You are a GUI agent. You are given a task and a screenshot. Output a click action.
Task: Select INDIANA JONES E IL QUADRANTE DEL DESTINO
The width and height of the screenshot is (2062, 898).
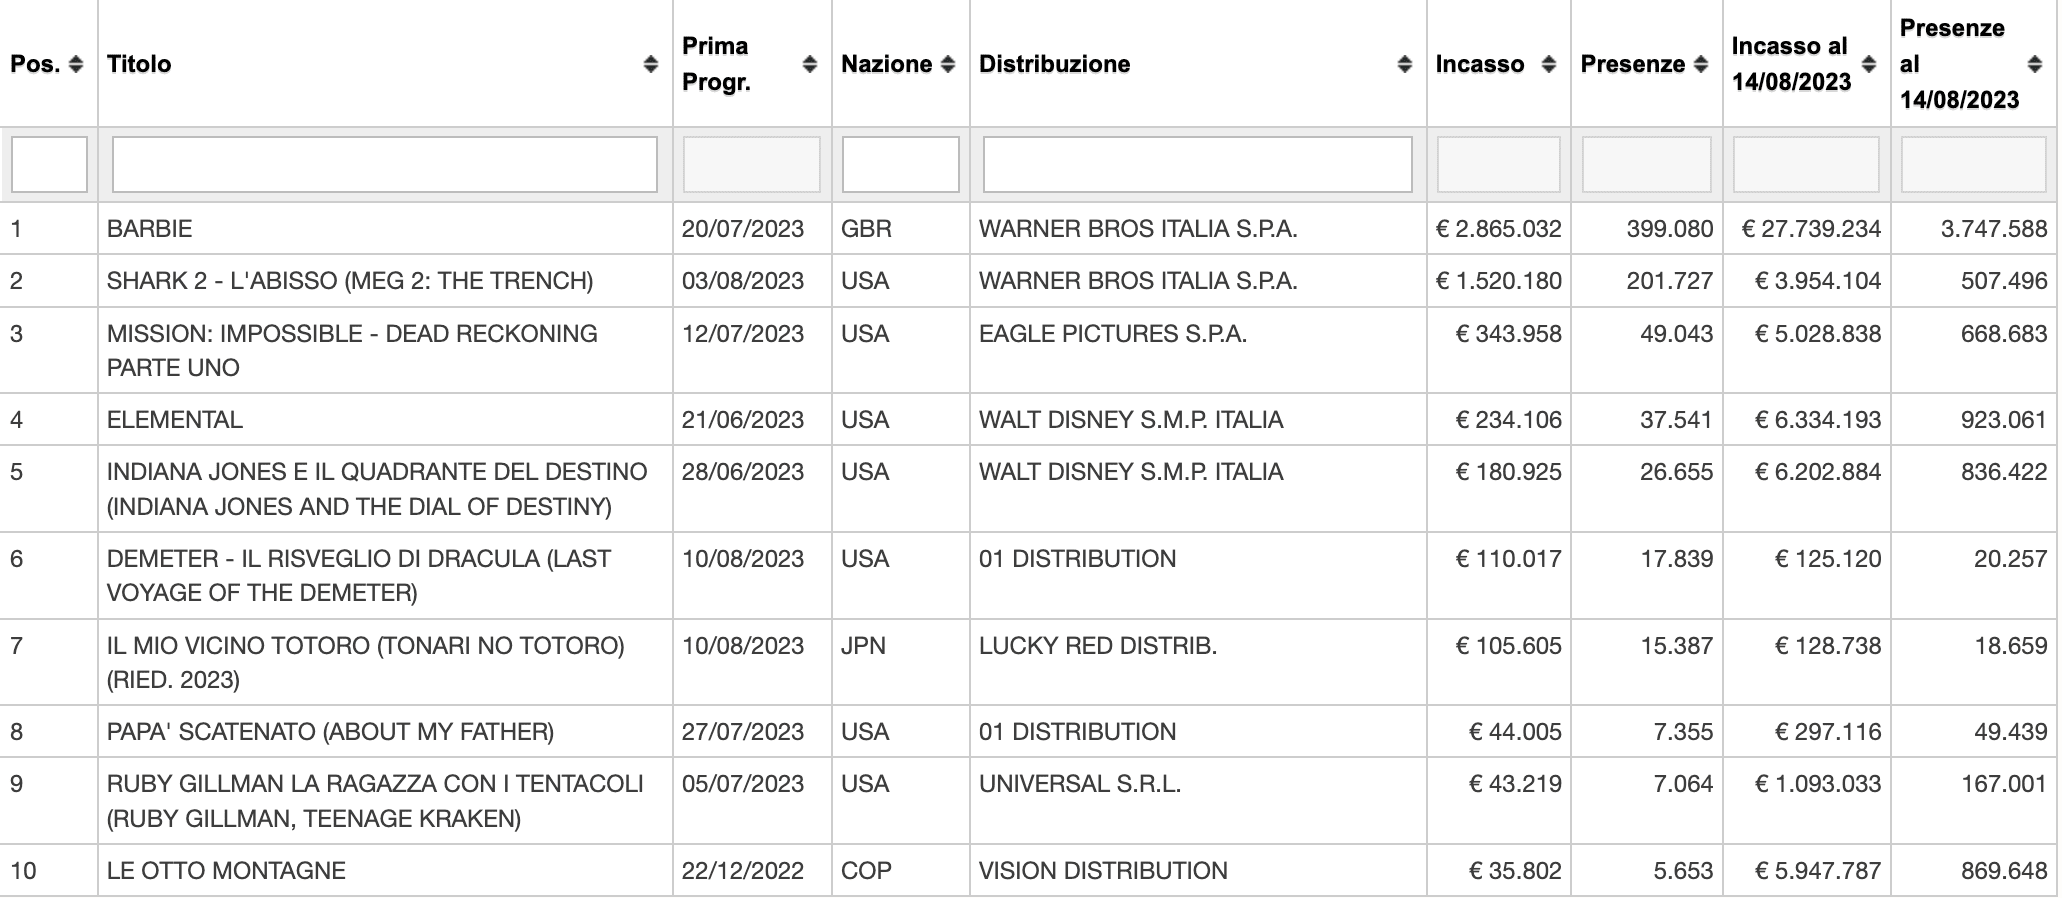pyautogui.click(x=377, y=489)
